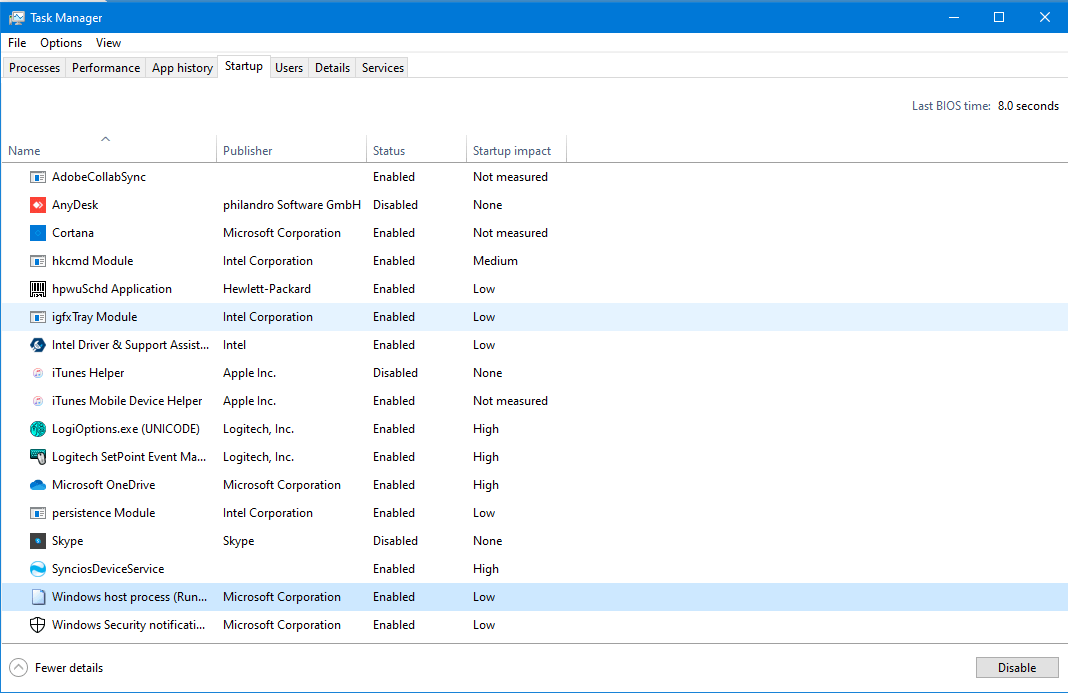Click the Skype icon in list
This screenshot has width=1068, height=693.
pos(38,541)
